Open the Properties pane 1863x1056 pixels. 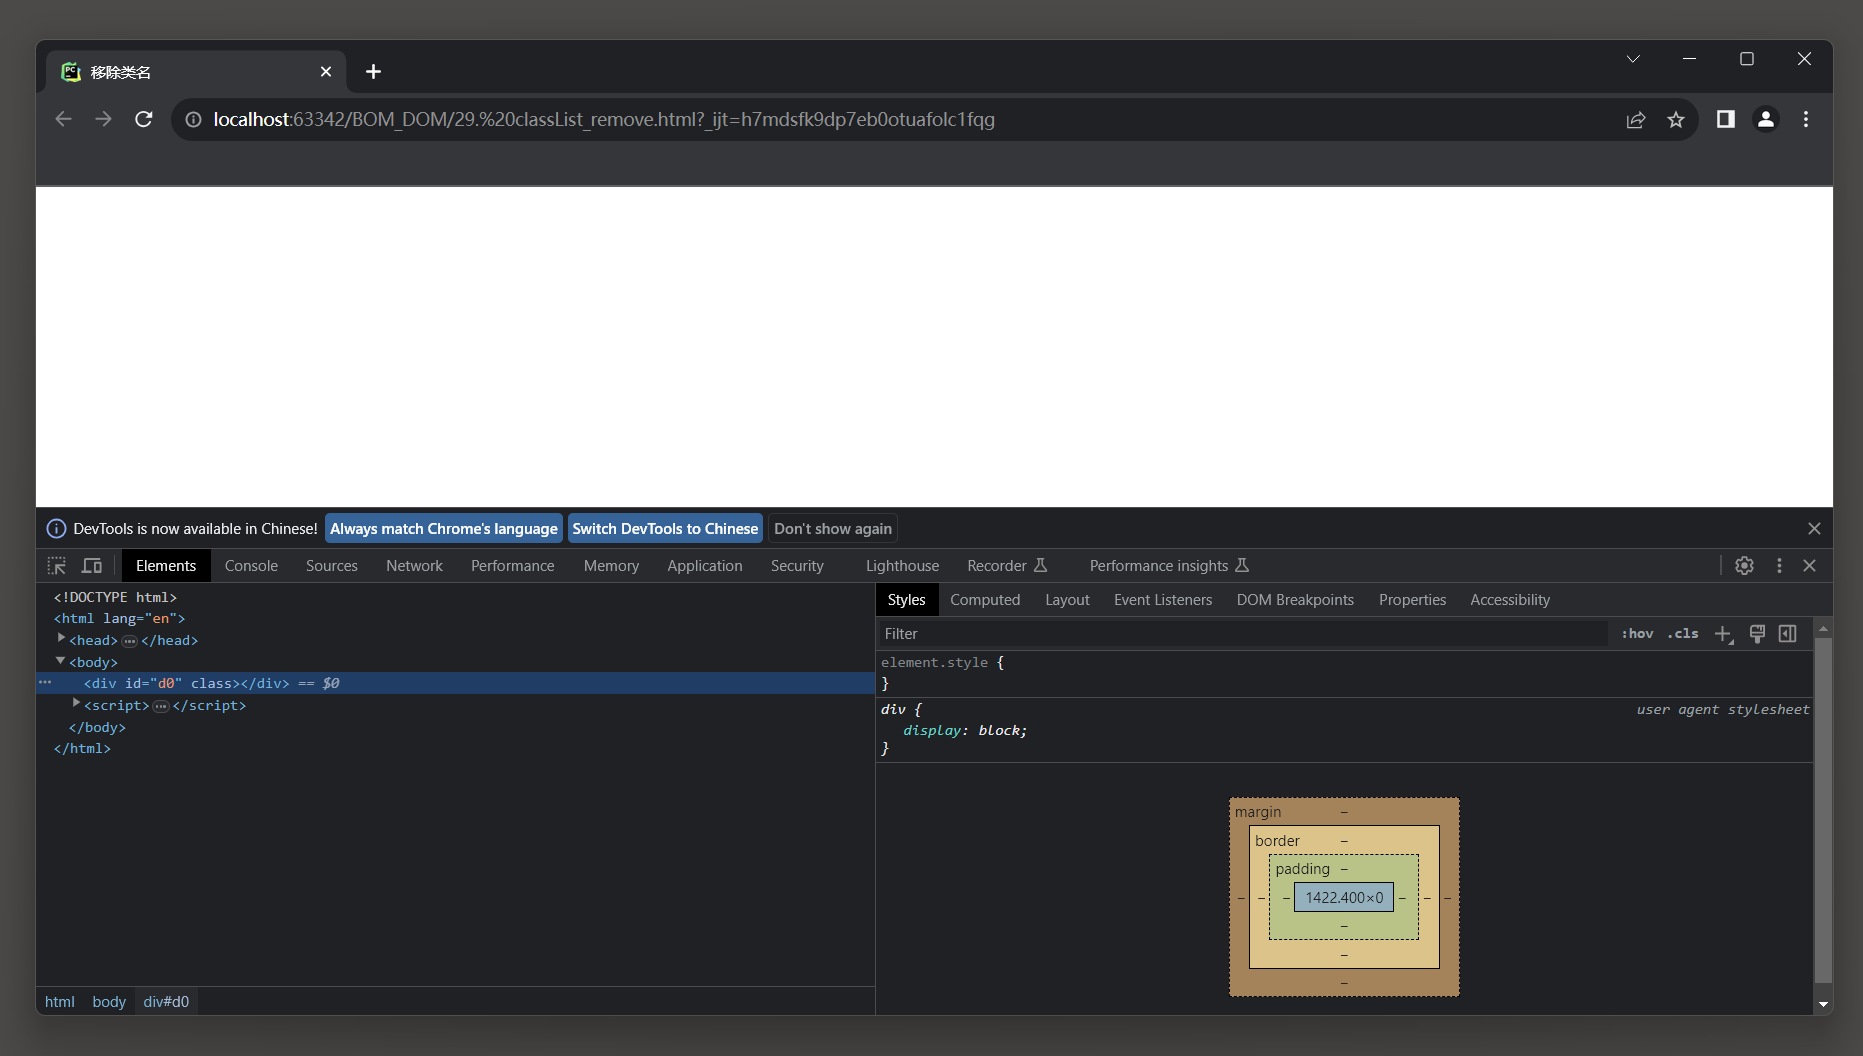1412,600
